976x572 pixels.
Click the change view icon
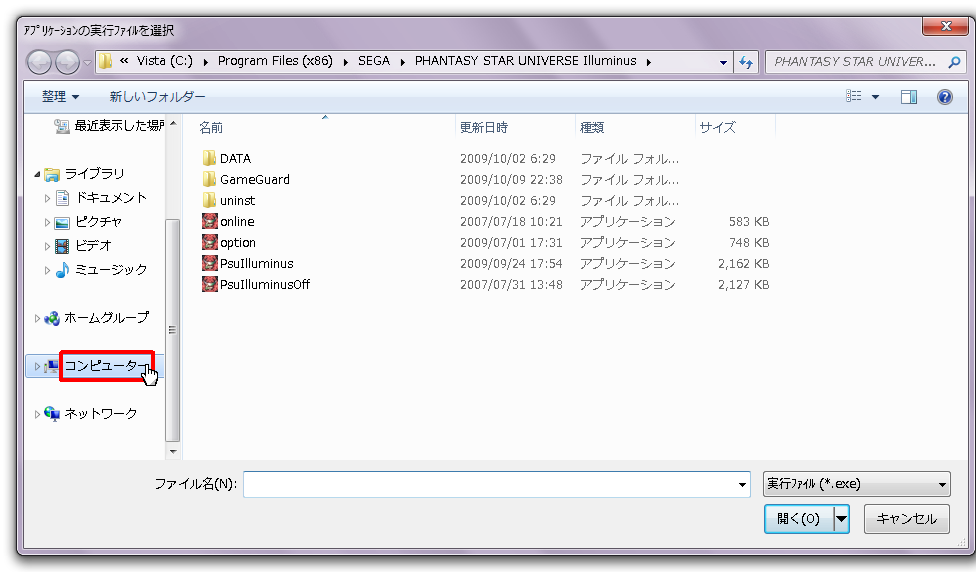(x=853, y=96)
